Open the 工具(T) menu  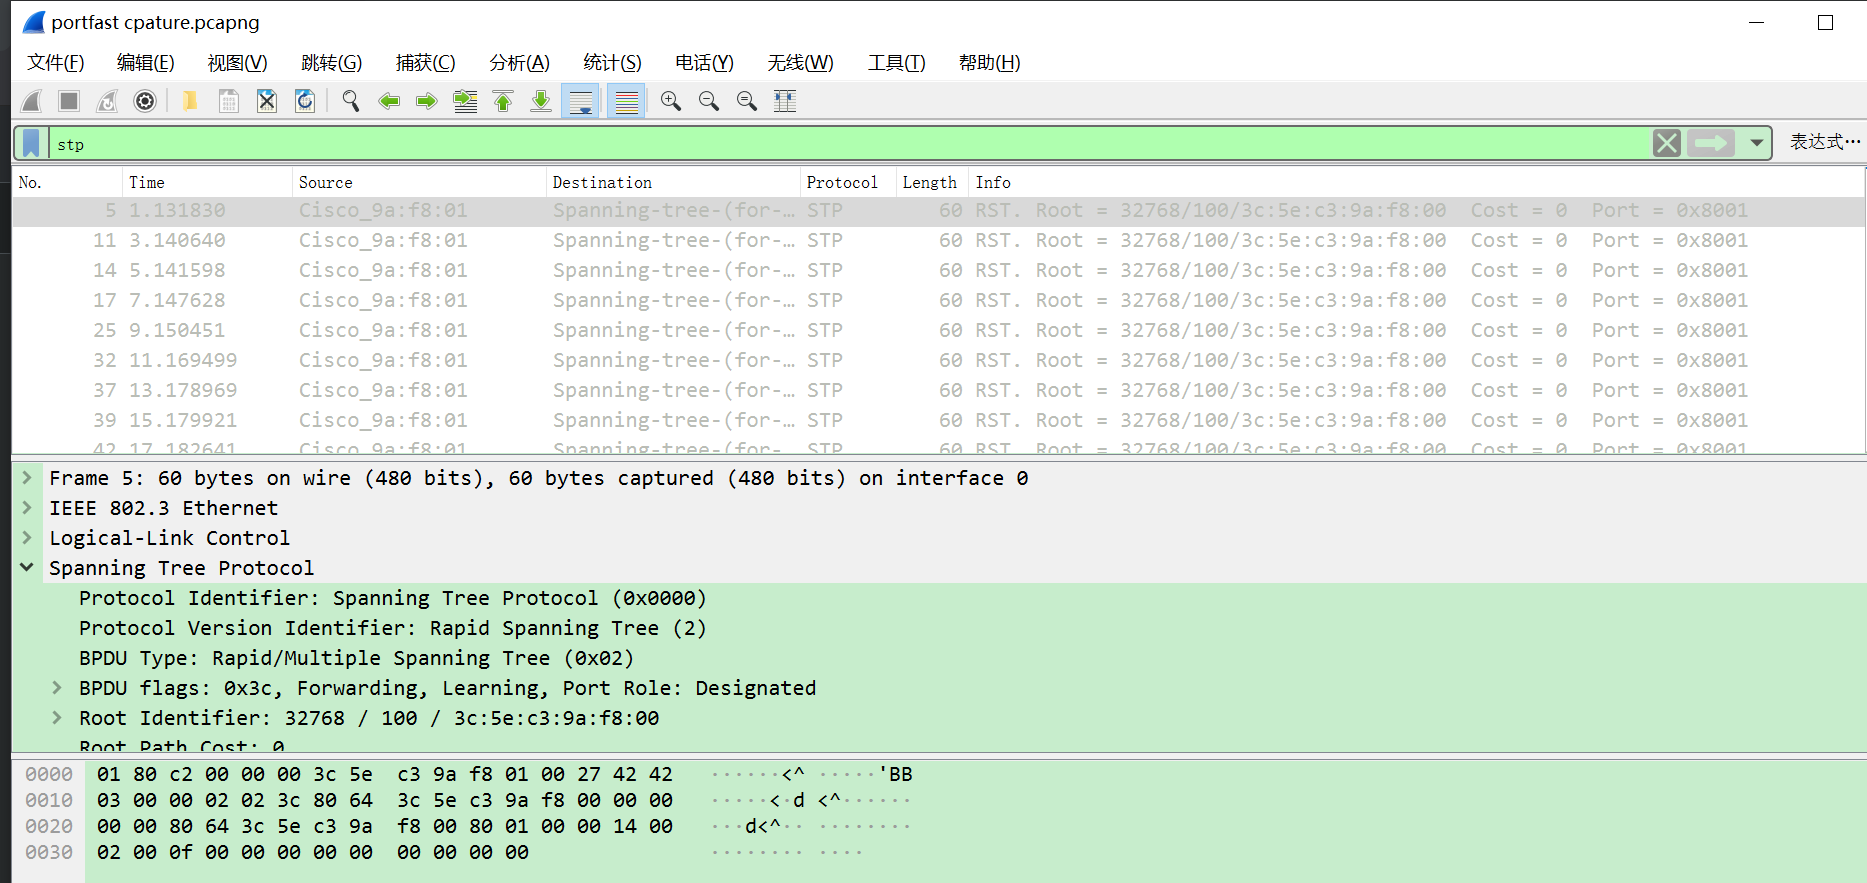point(897,63)
